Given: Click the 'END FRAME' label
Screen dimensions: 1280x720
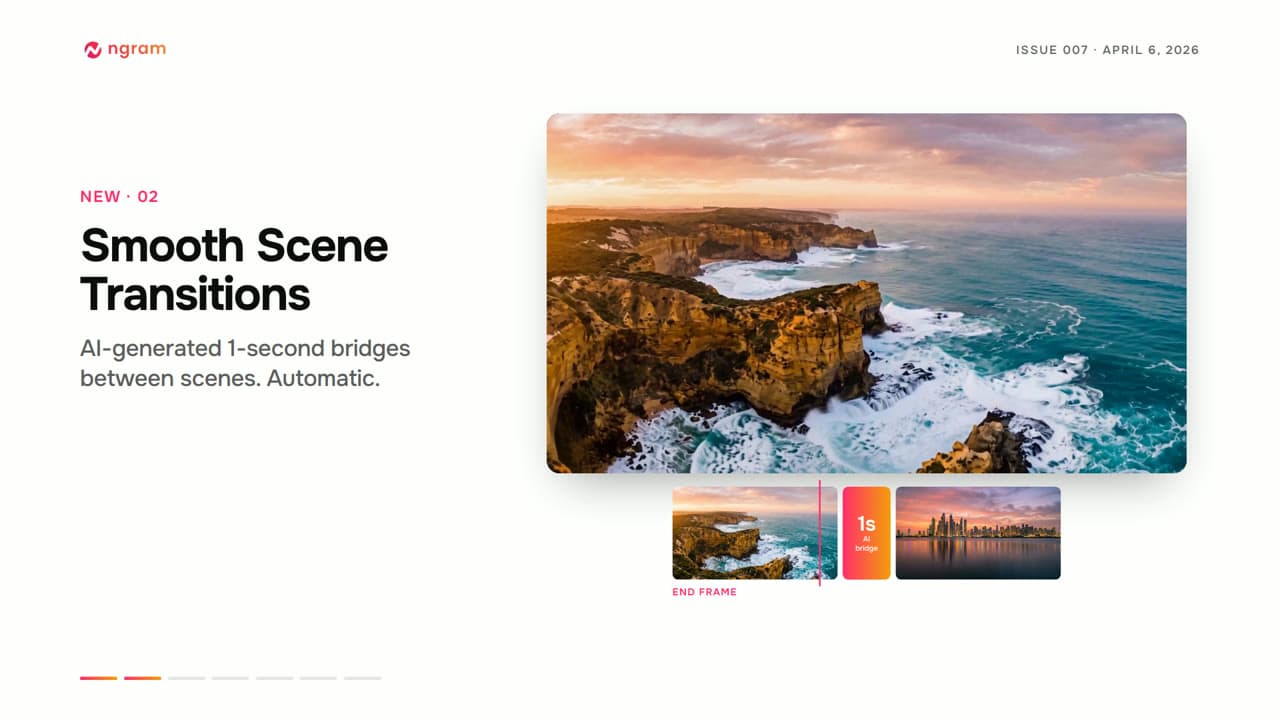Looking at the screenshot, I should (x=704, y=592).
